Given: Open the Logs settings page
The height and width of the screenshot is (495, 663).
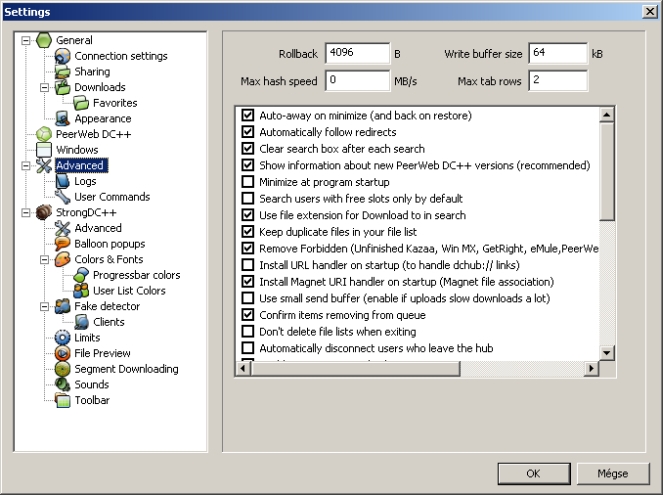Looking at the screenshot, I should click(x=85, y=181).
